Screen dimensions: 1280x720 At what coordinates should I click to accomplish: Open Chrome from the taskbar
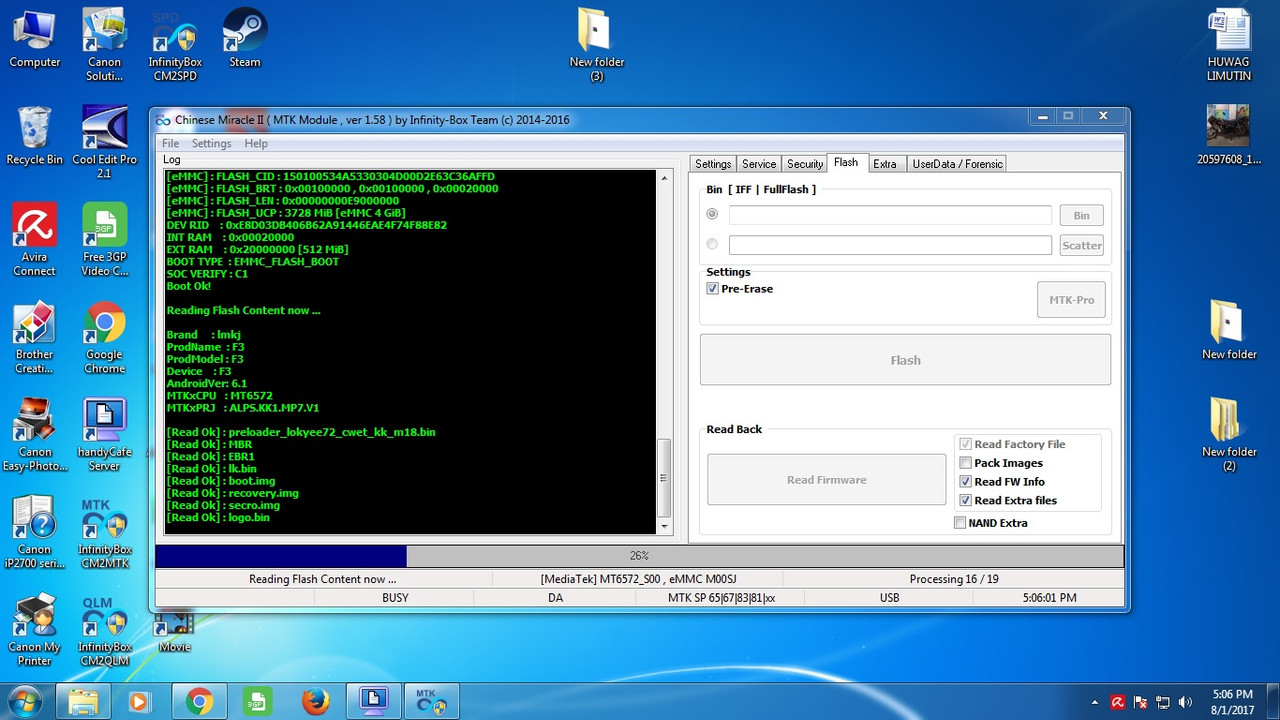[x=199, y=702]
